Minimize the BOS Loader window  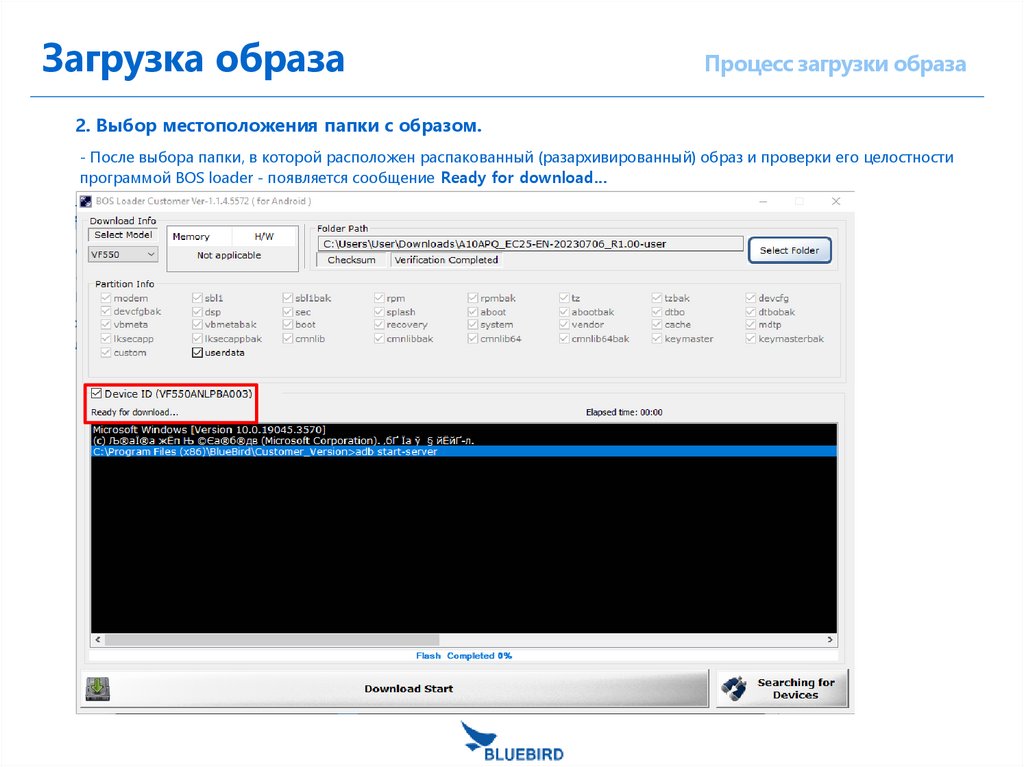tap(763, 201)
